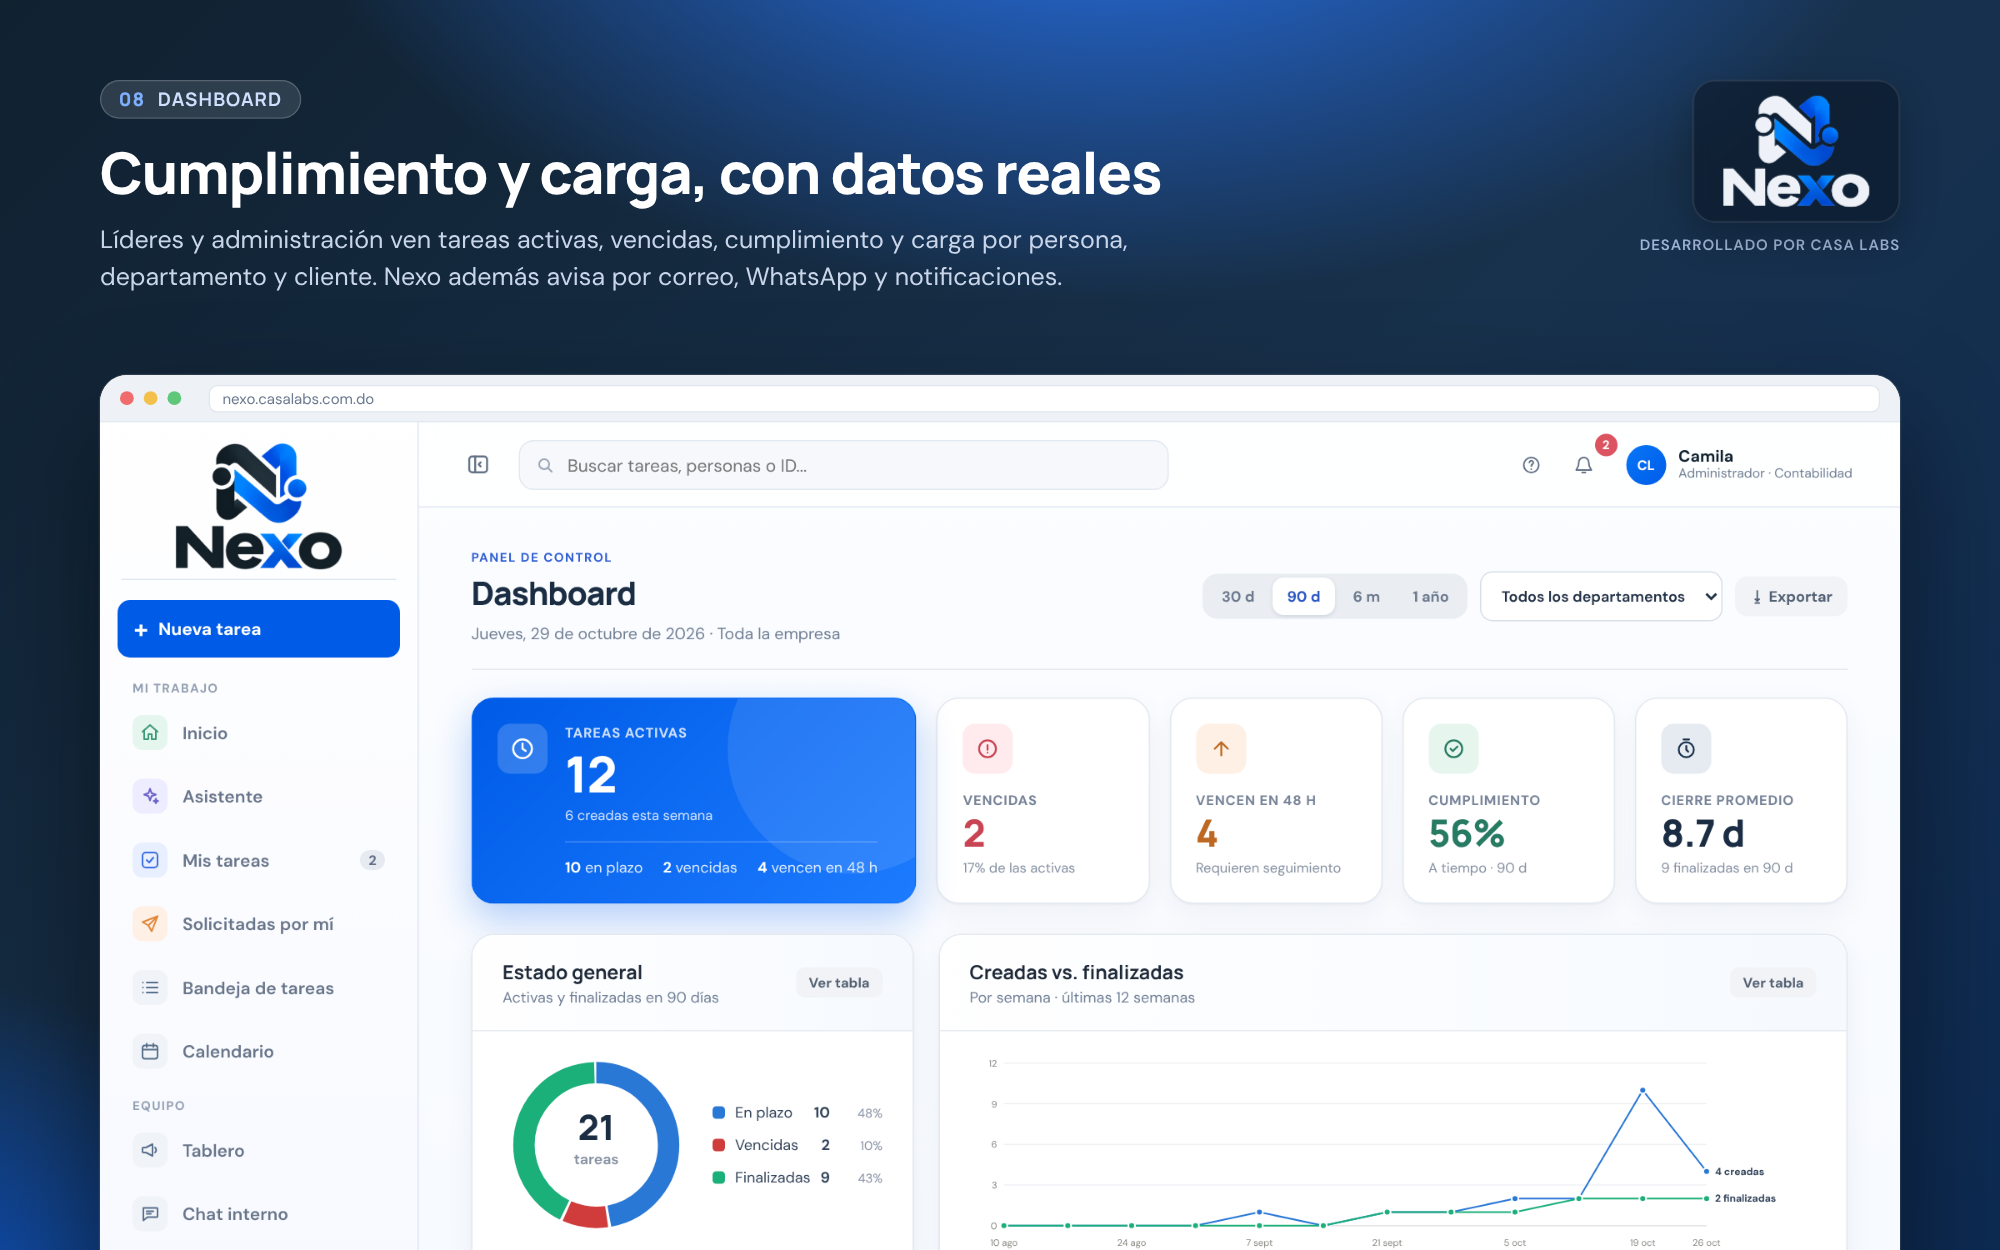
Task: Collapse the sidebar panel icon
Action: tap(478, 465)
